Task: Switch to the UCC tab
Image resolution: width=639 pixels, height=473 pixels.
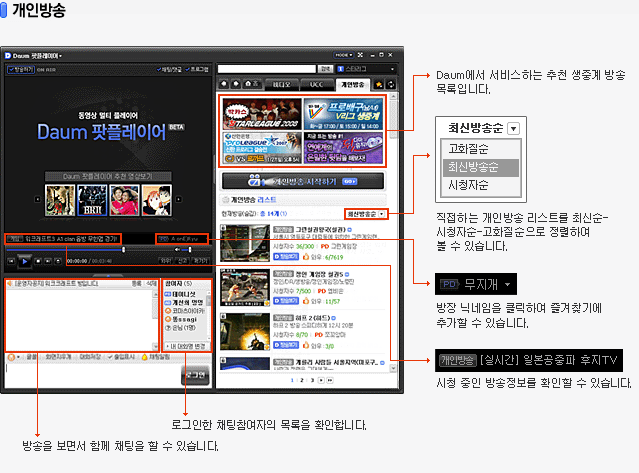Action: pos(316,85)
